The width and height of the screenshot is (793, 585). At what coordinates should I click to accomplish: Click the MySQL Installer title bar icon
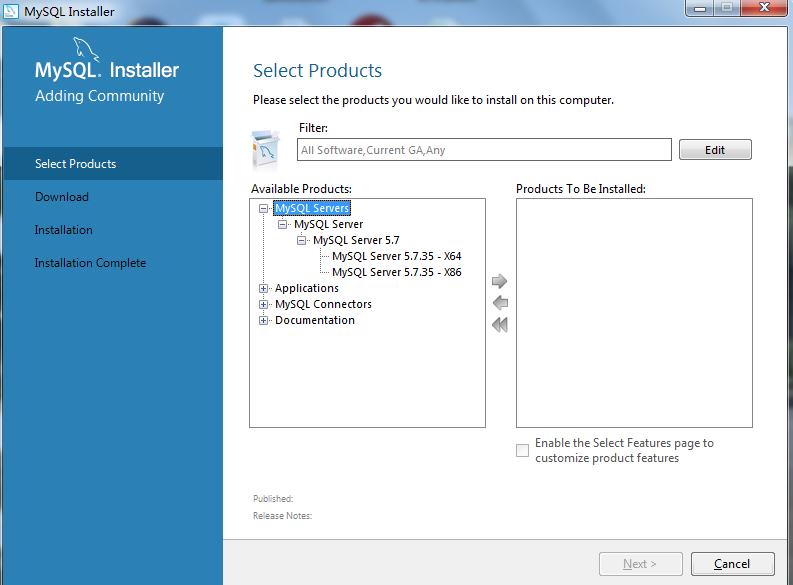[11, 11]
